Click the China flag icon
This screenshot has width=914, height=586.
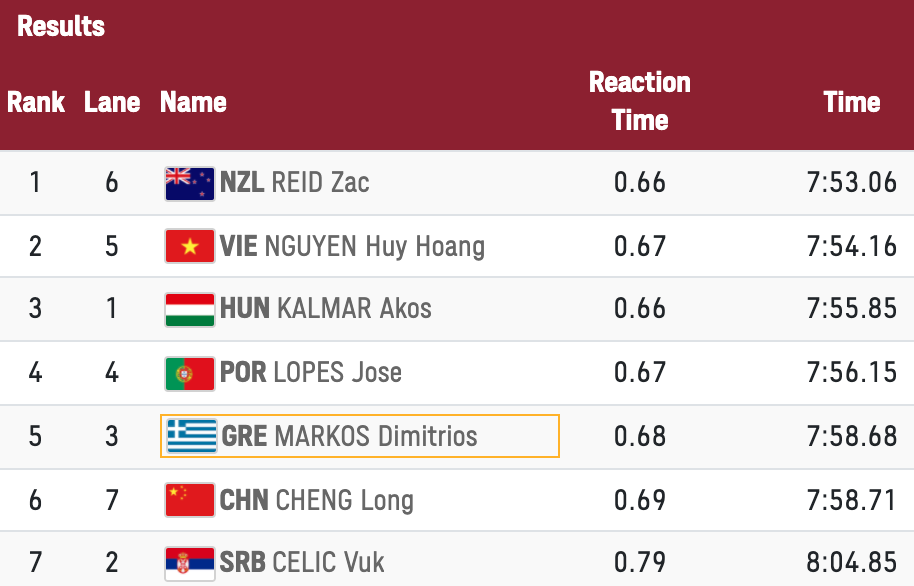[x=189, y=500]
